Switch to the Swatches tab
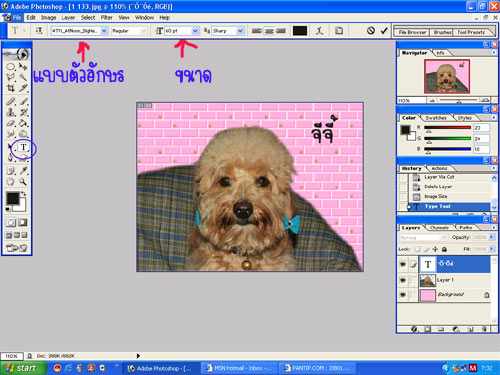500x375 pixels. [436, 118]
